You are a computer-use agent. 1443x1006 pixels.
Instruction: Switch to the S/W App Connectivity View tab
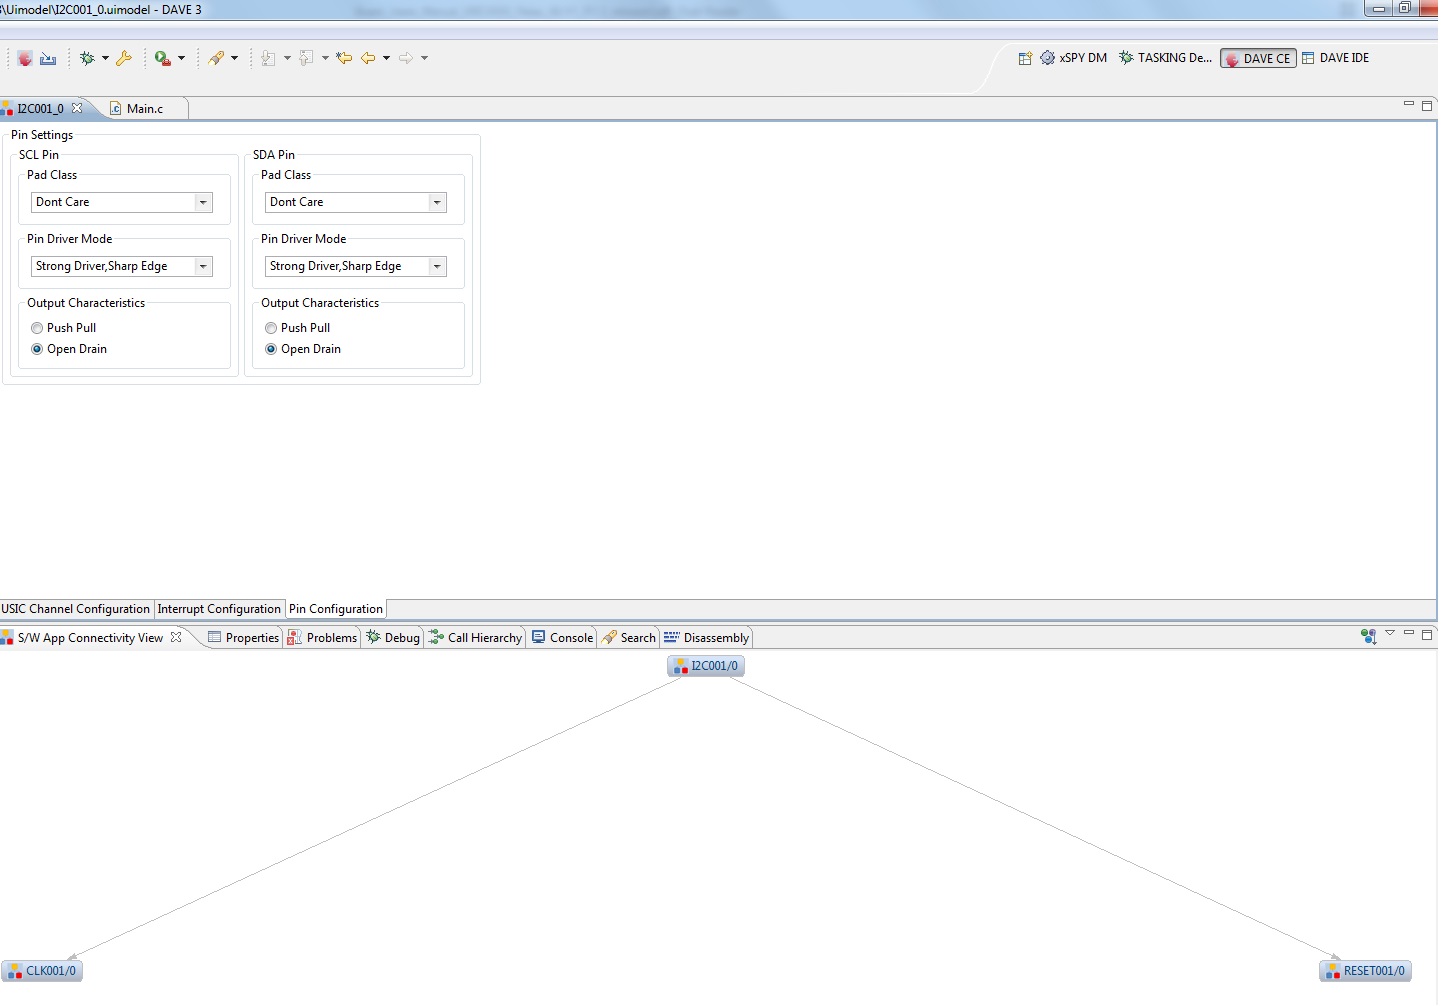click(x=90, y=638)
